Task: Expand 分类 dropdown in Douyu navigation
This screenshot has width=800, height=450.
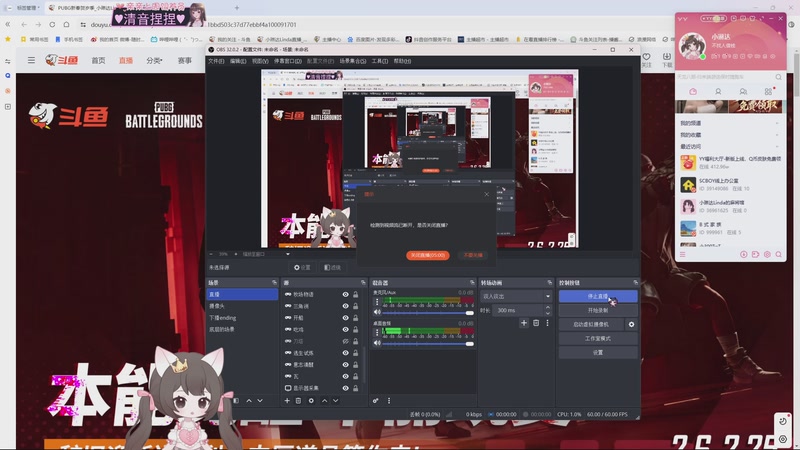Action: (154, 60)
